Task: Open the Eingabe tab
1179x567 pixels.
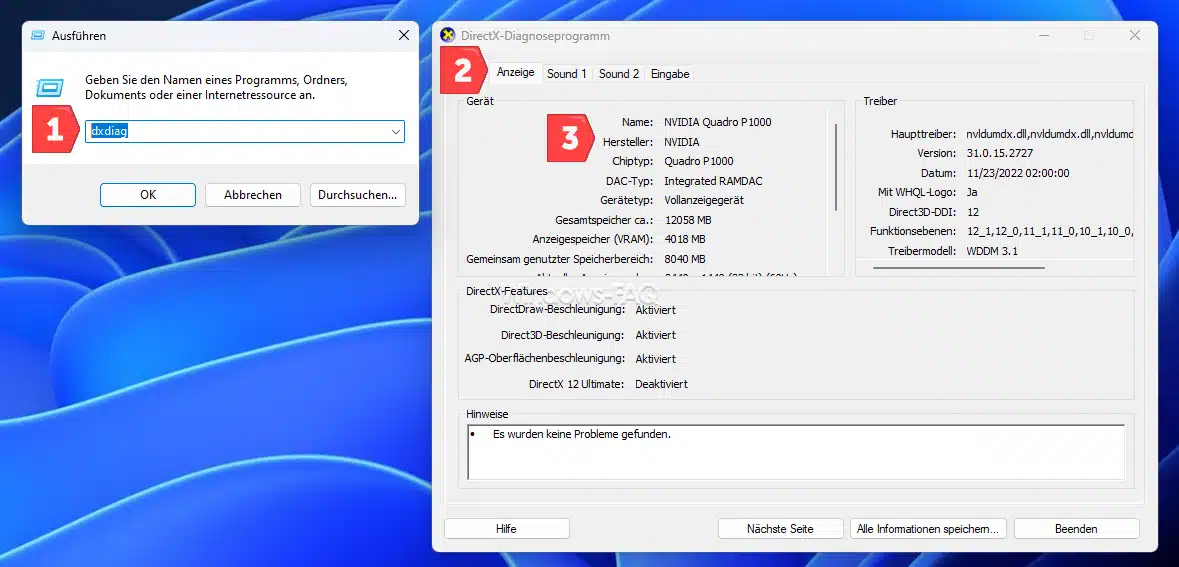Action: point(670,73)
